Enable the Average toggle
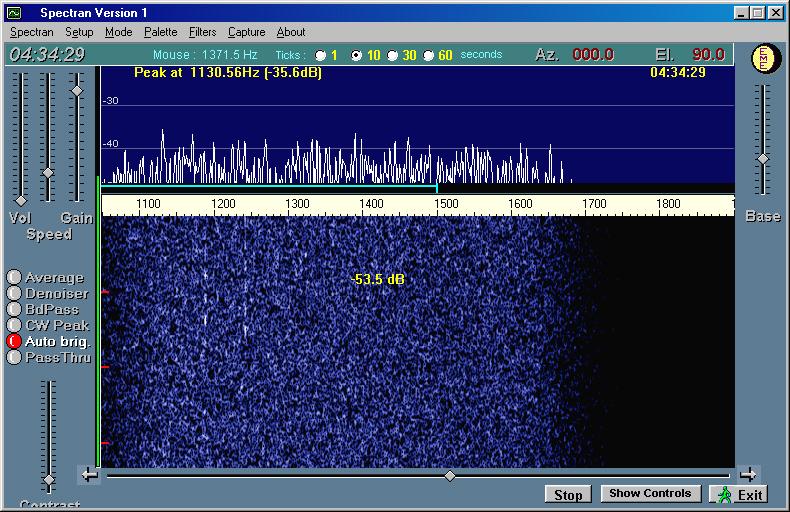Screen dimensions: 790x512 14,277
